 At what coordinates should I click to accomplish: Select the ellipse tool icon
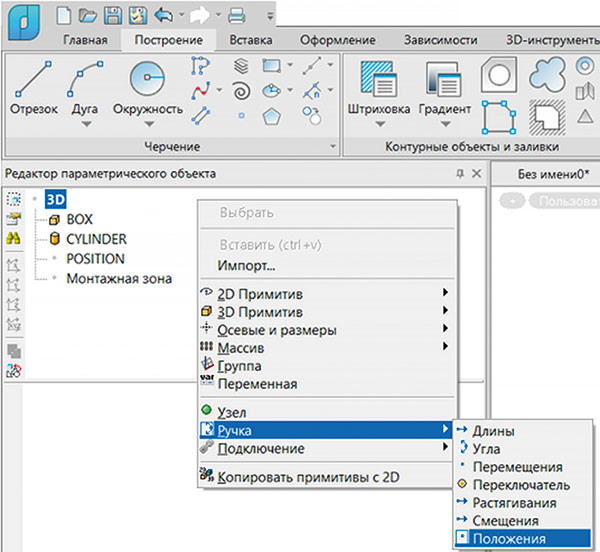(x=271, y=91)
